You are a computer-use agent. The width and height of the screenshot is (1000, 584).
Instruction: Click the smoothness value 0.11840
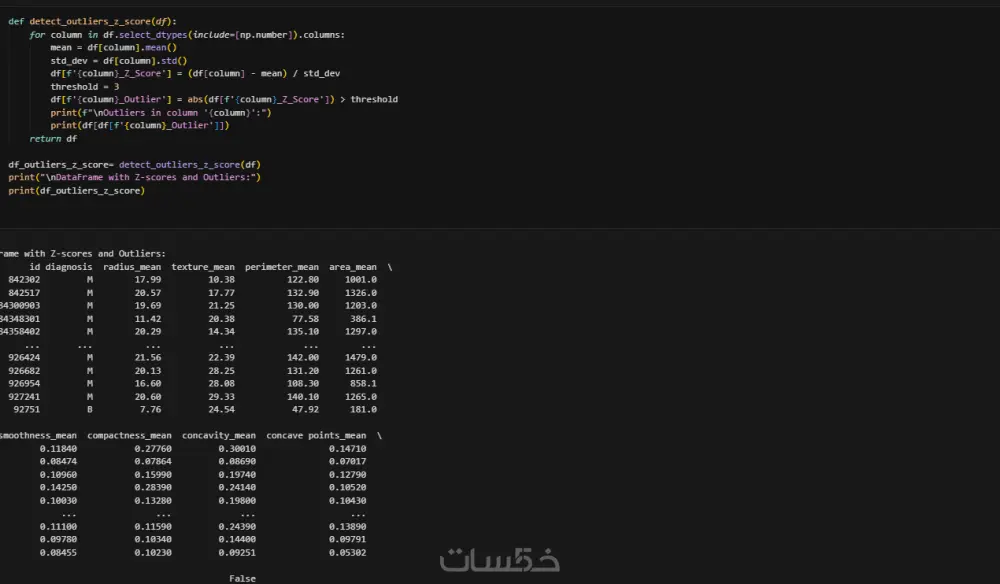[58, 449]
